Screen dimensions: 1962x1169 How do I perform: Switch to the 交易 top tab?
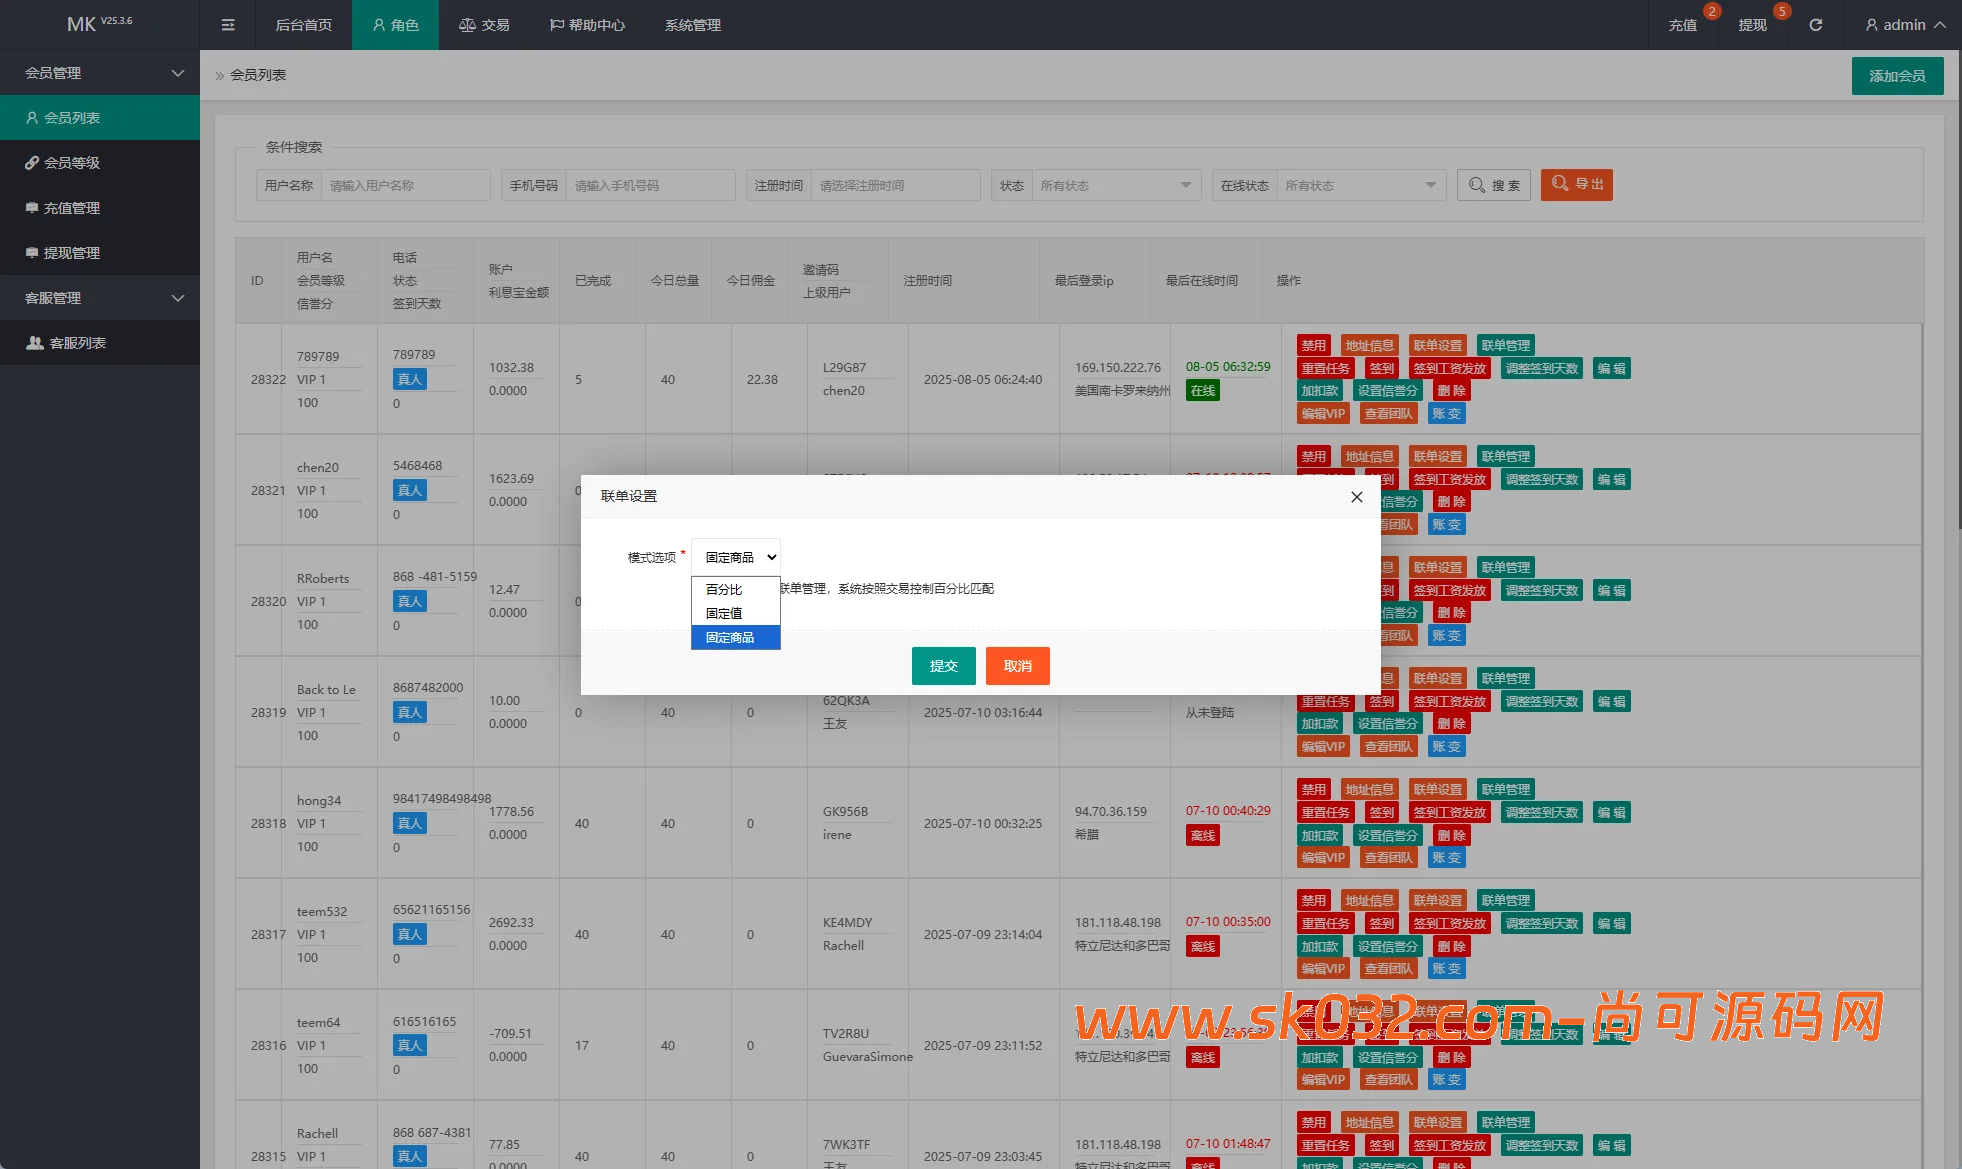click(484, 25)
